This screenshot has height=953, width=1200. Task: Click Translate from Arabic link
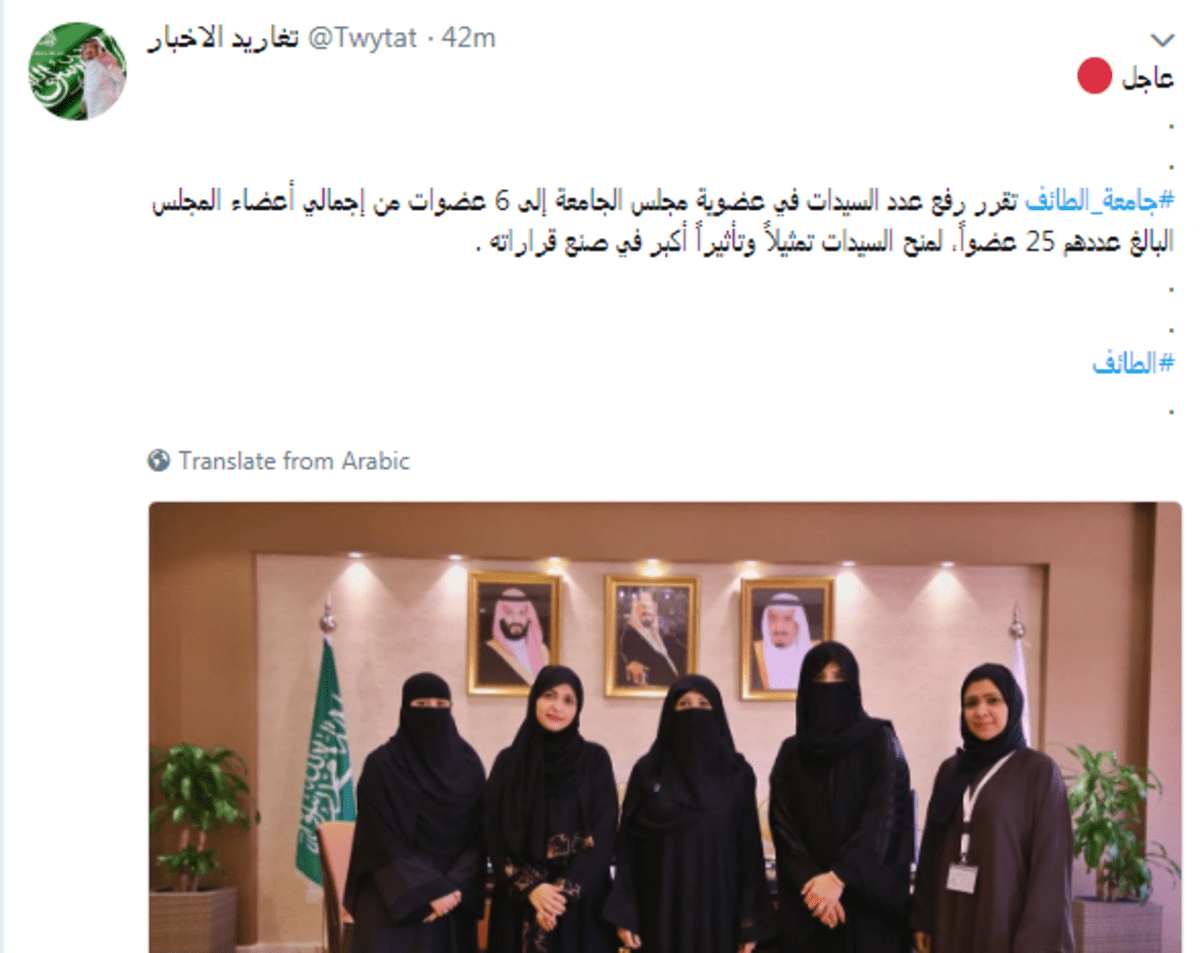pyautogui.click(x=294, y=461)
